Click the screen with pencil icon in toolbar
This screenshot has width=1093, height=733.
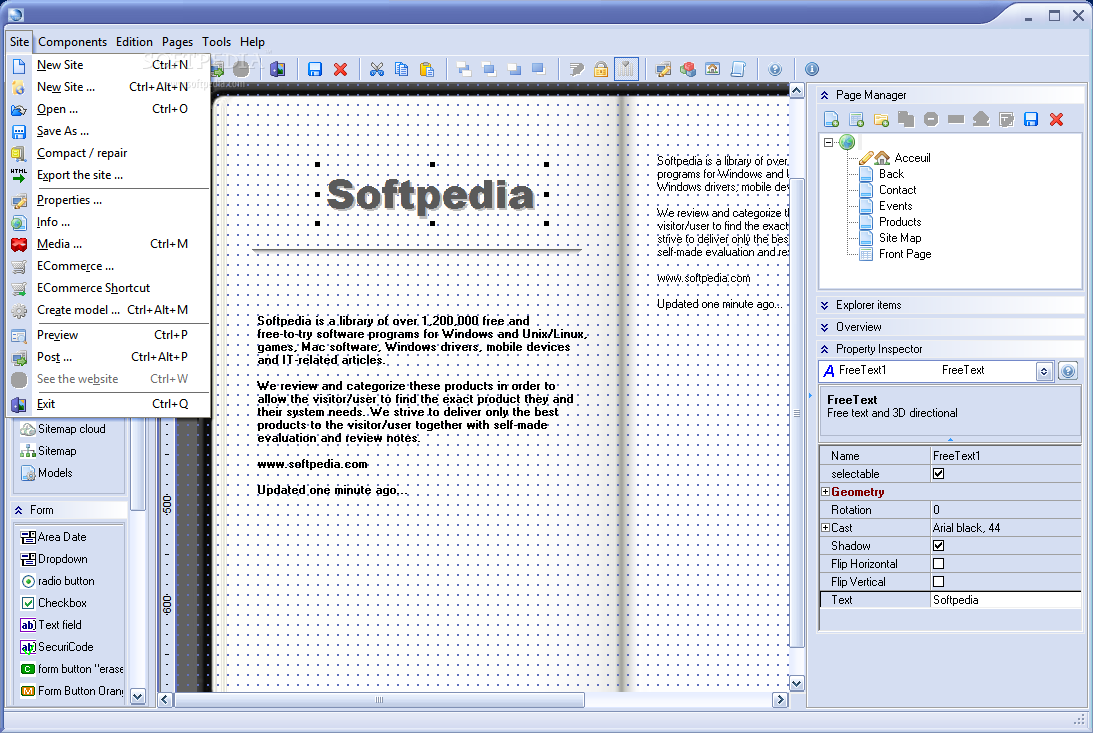pos(663,69)
